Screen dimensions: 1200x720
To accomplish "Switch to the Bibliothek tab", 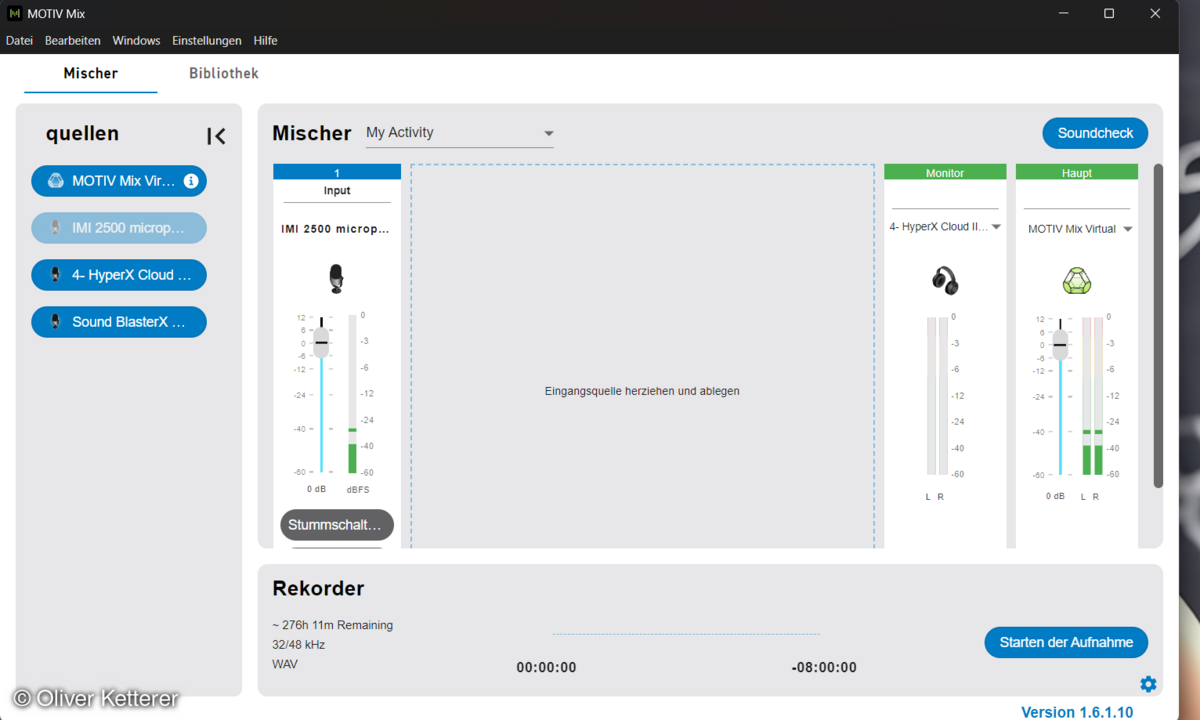I will point(224,73).
